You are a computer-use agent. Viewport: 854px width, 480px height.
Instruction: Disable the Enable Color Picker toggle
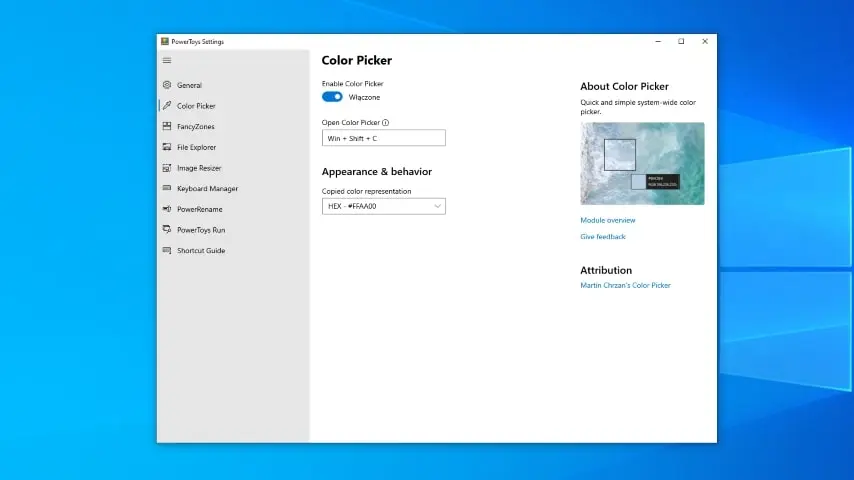(x=332, y=97)
